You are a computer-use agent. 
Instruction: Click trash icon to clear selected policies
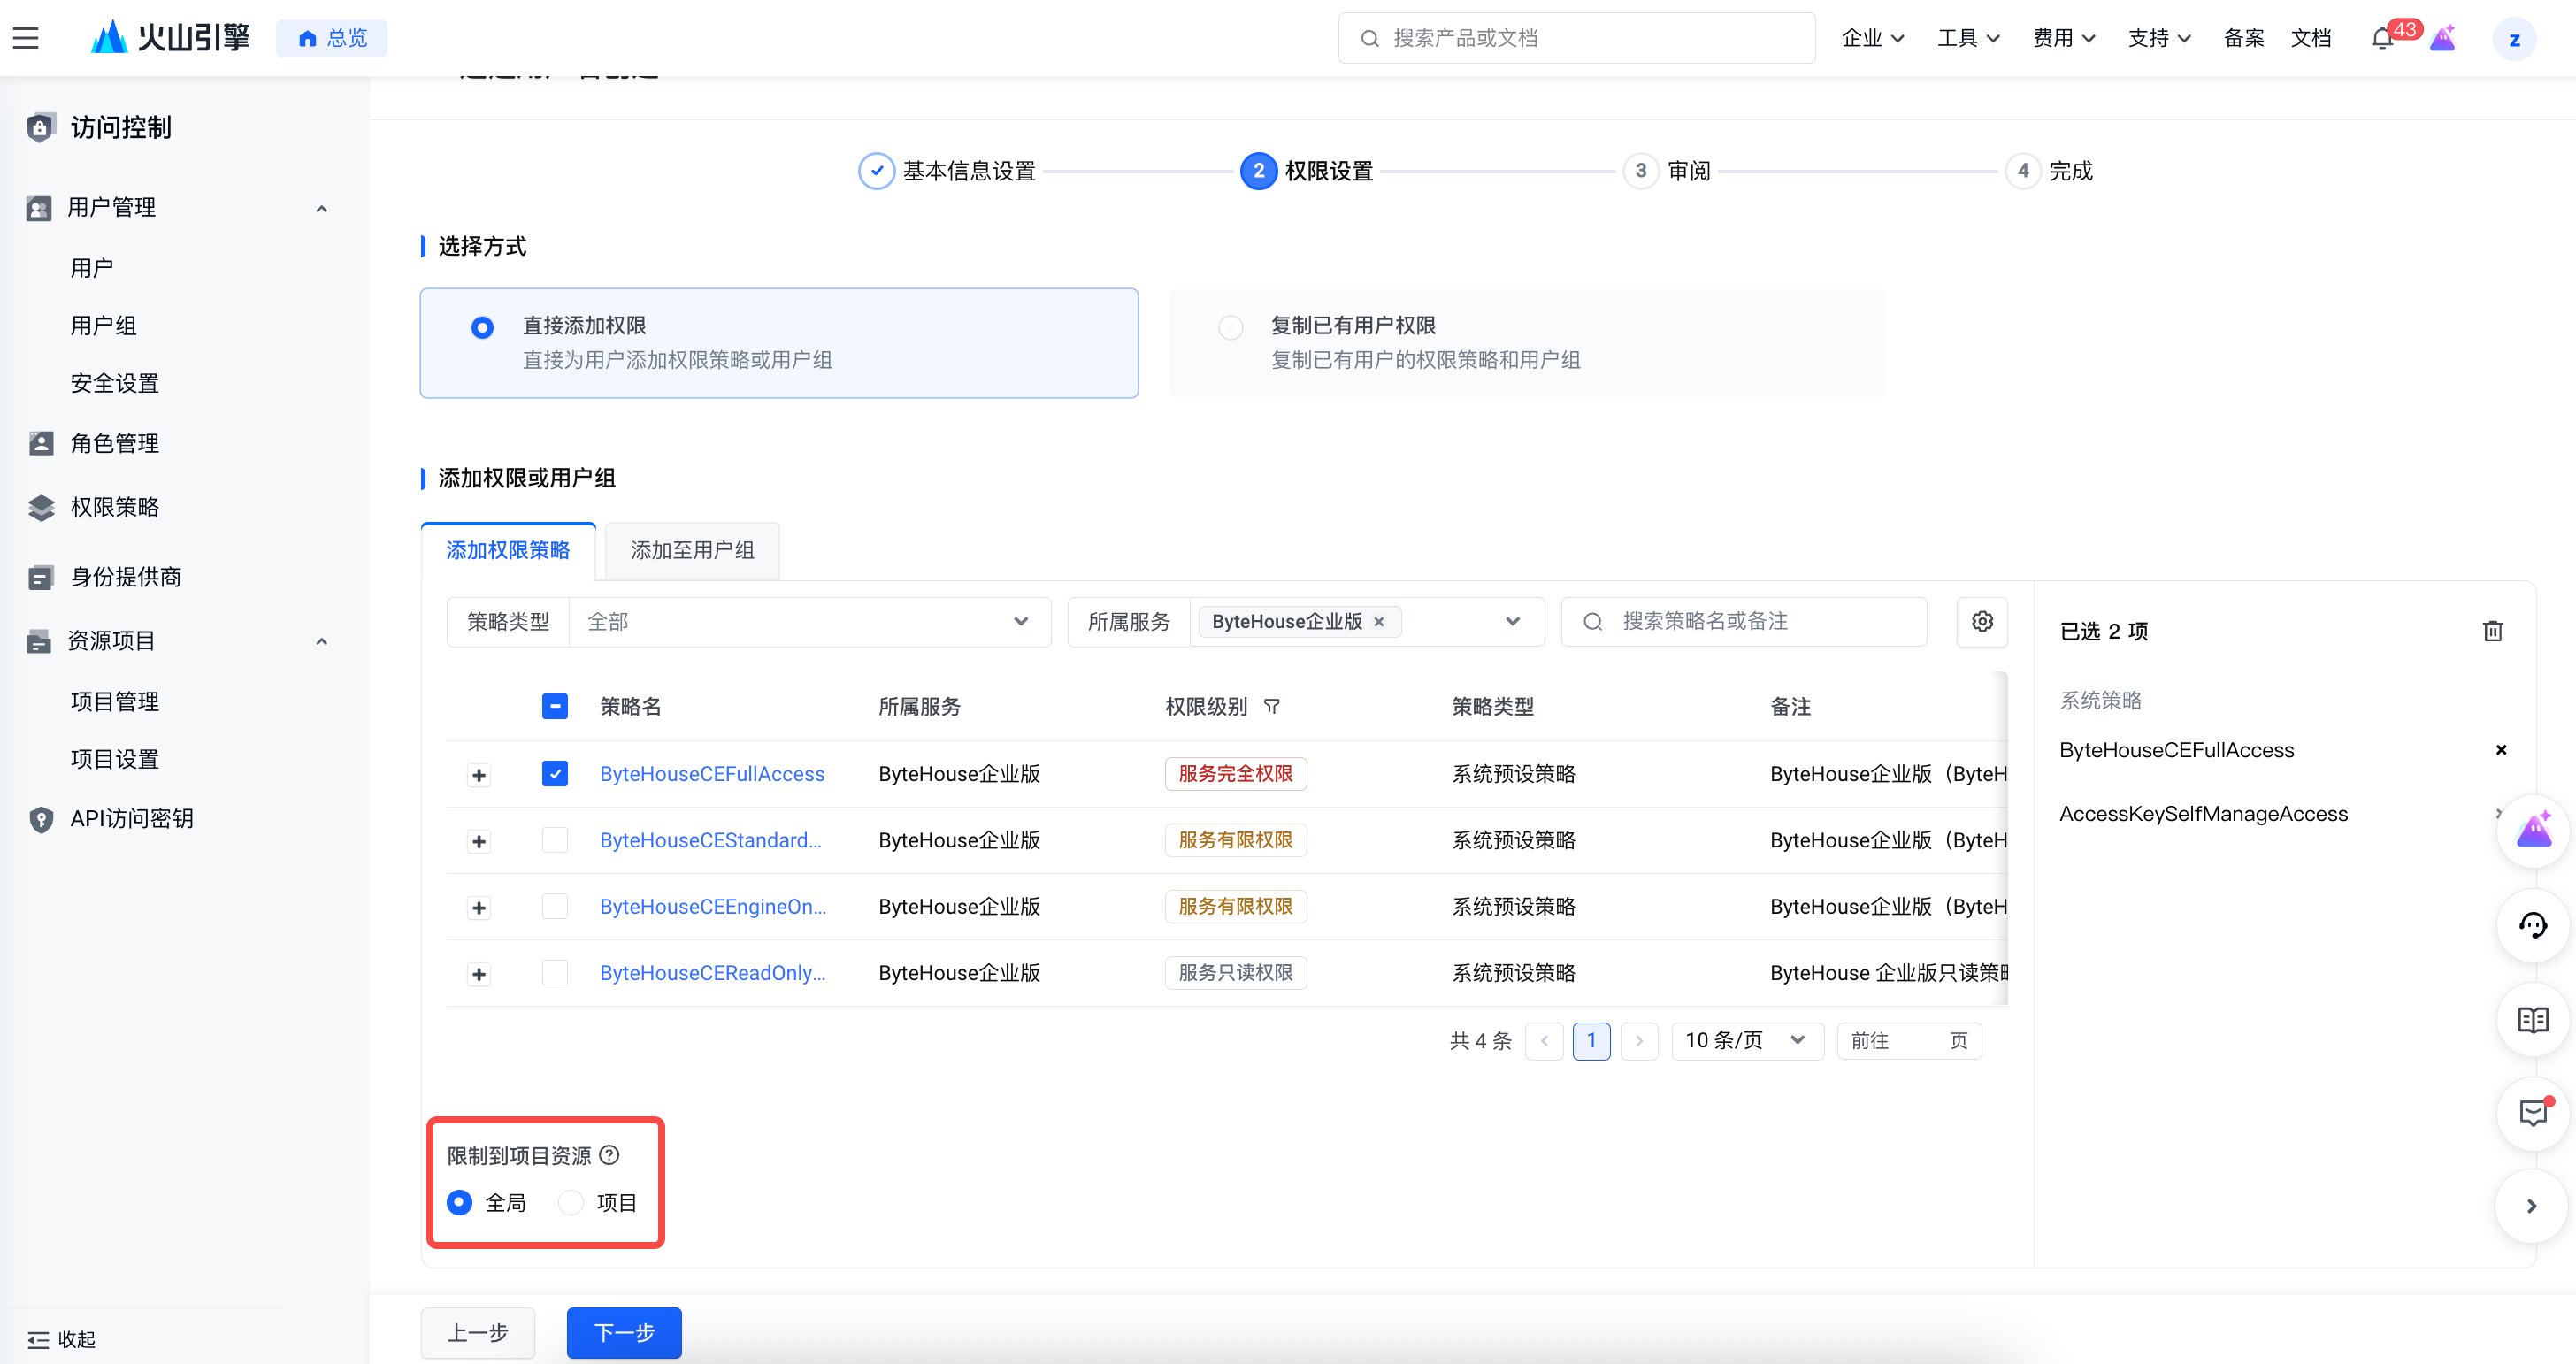coord(2492,631)
